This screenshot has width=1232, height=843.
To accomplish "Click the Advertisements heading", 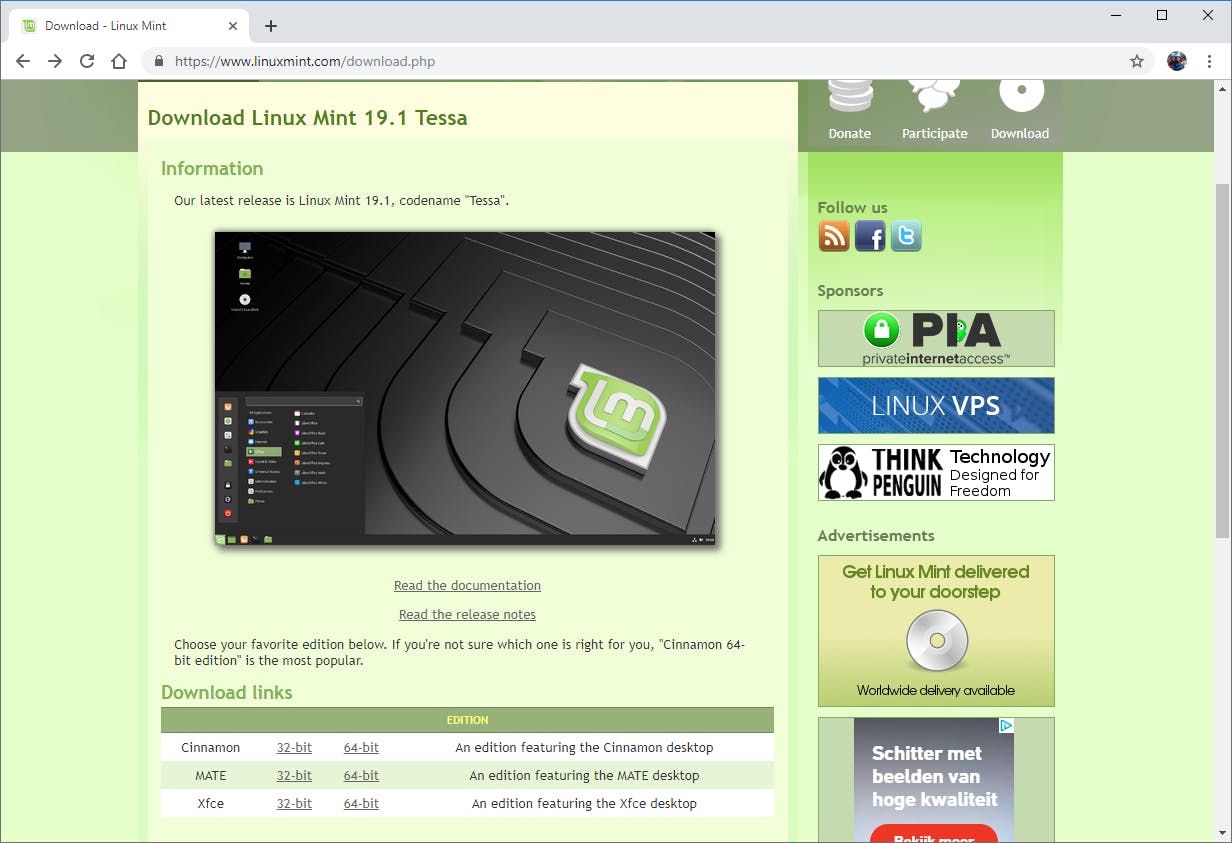I will point(876,536).
